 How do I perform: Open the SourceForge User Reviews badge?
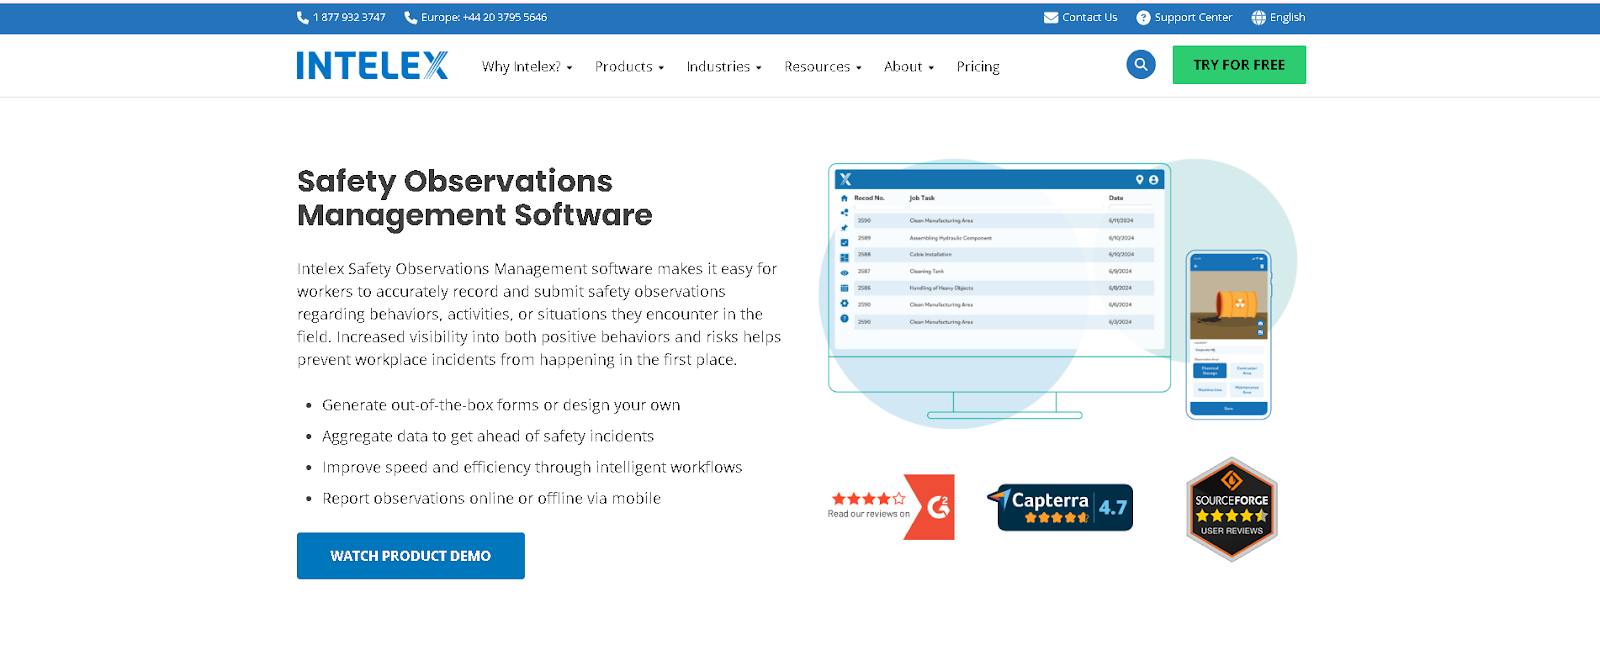(x=1232, y=509)
